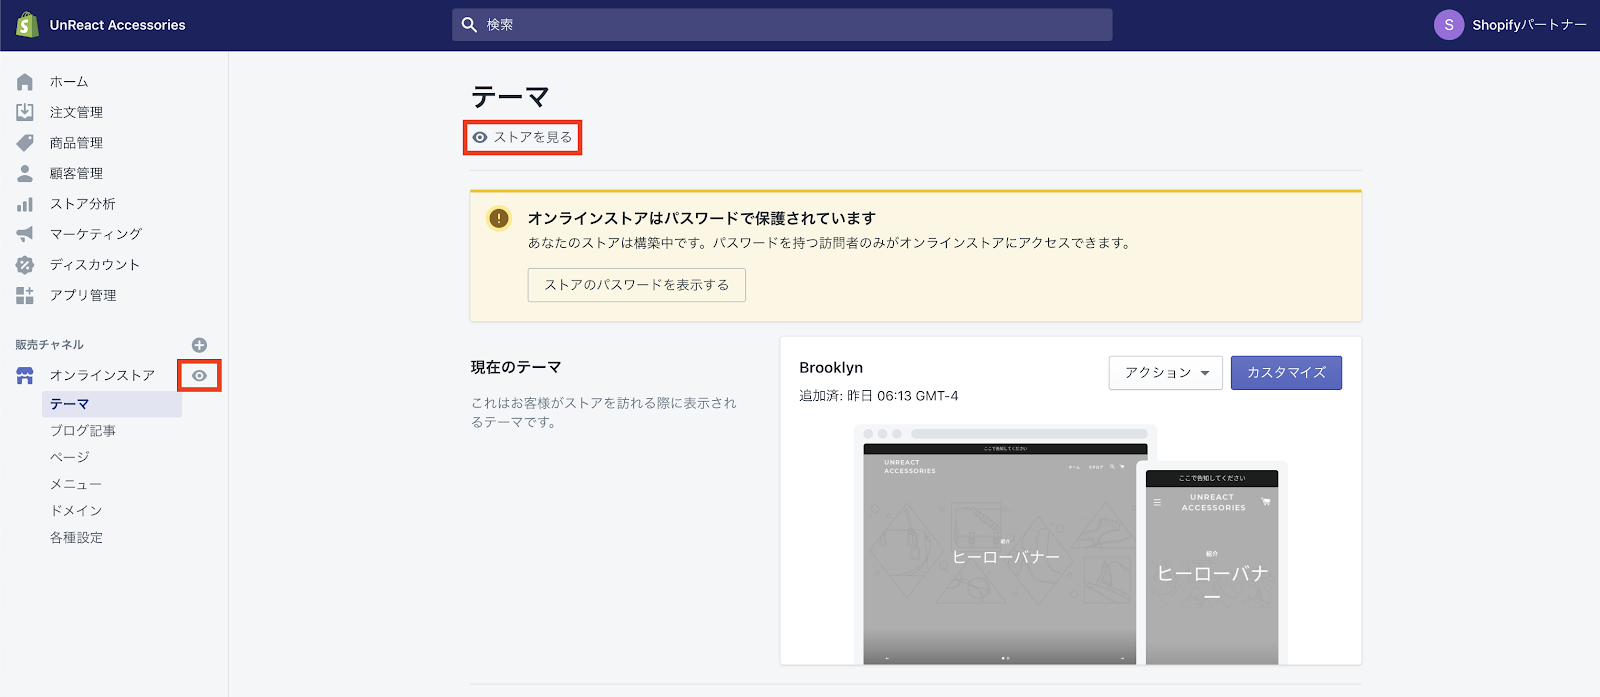Click the Shopify logo icon

27,25
